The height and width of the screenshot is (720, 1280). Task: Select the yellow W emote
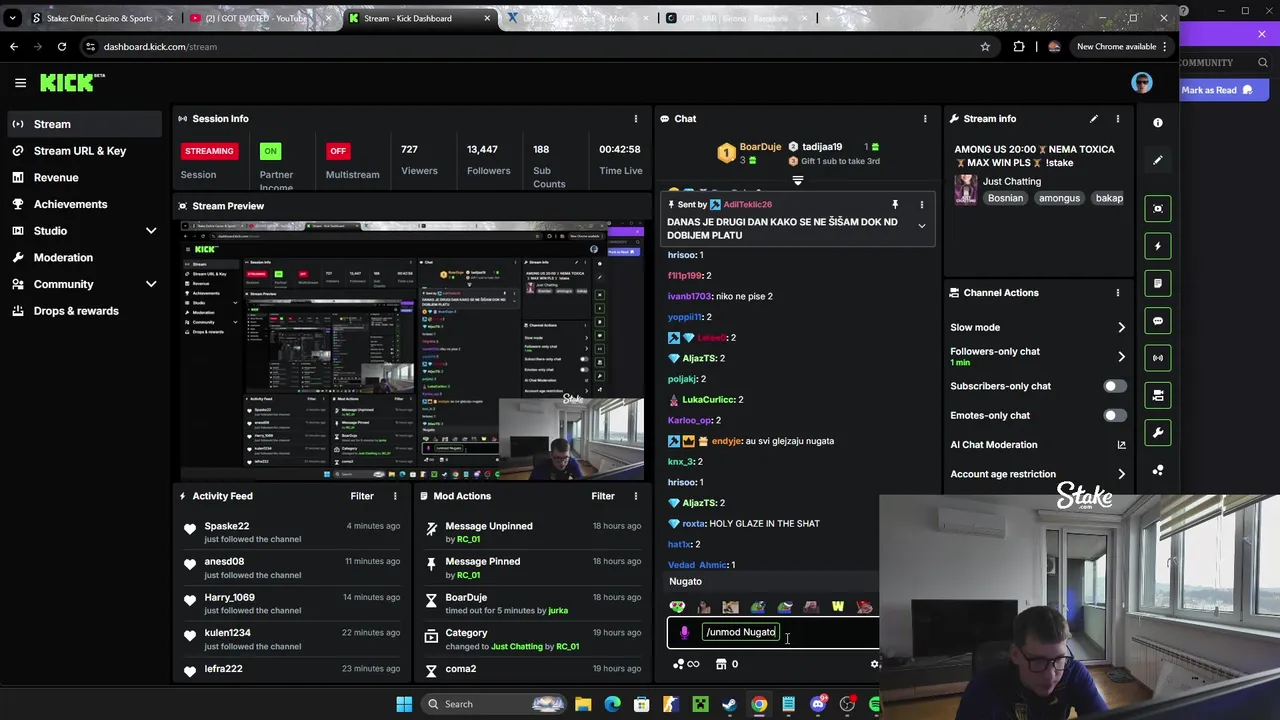pos(838,607)
